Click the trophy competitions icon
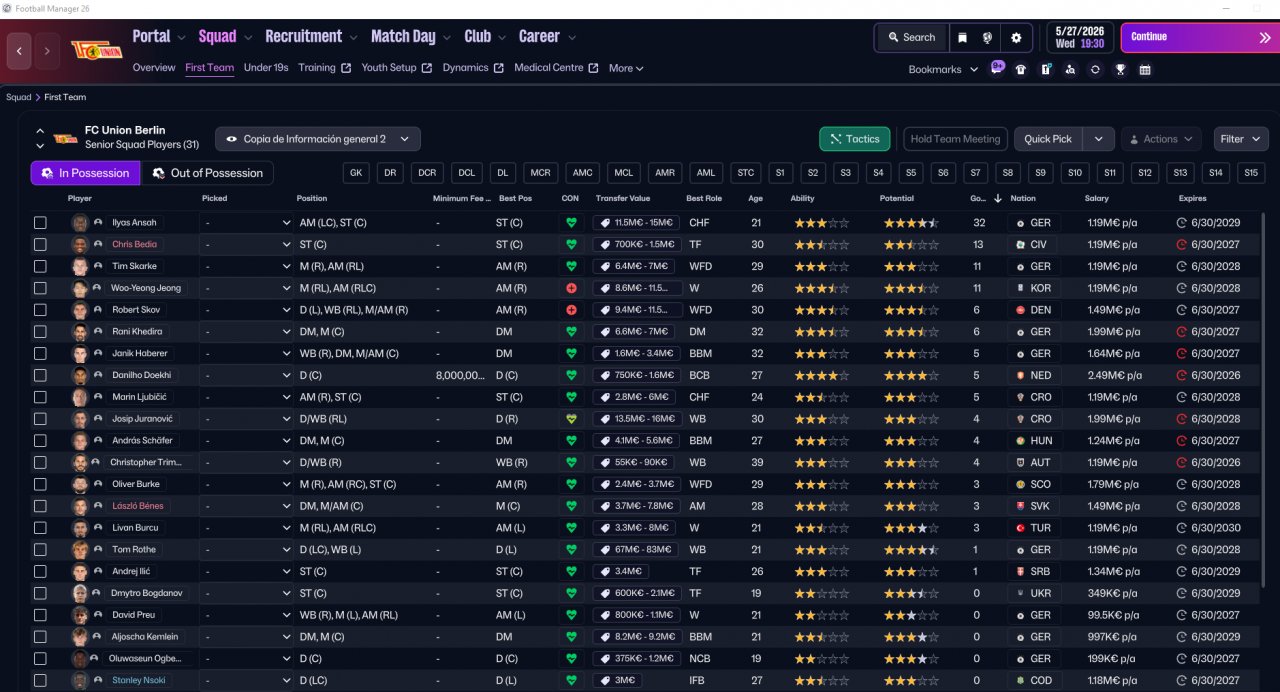This screenshot has width=1280, height=692. pyautogui.click(x=1120, y=70)
